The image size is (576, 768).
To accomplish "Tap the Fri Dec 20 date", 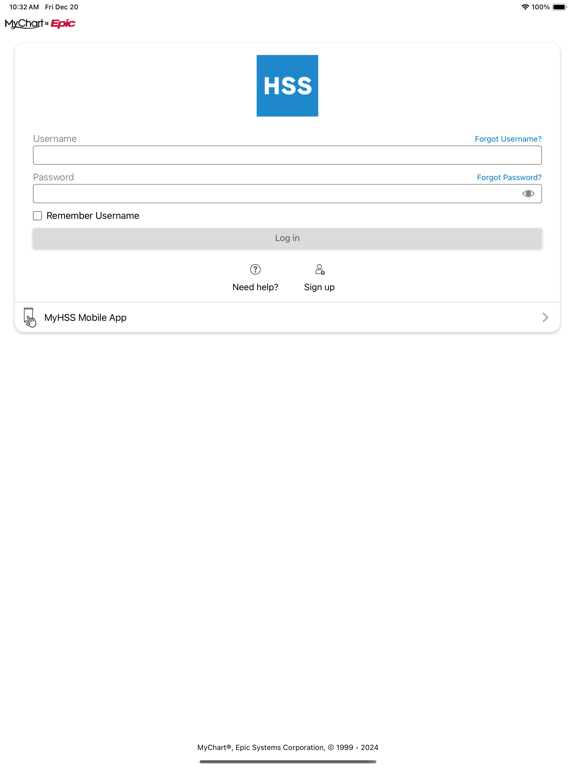I will point(62,7).
